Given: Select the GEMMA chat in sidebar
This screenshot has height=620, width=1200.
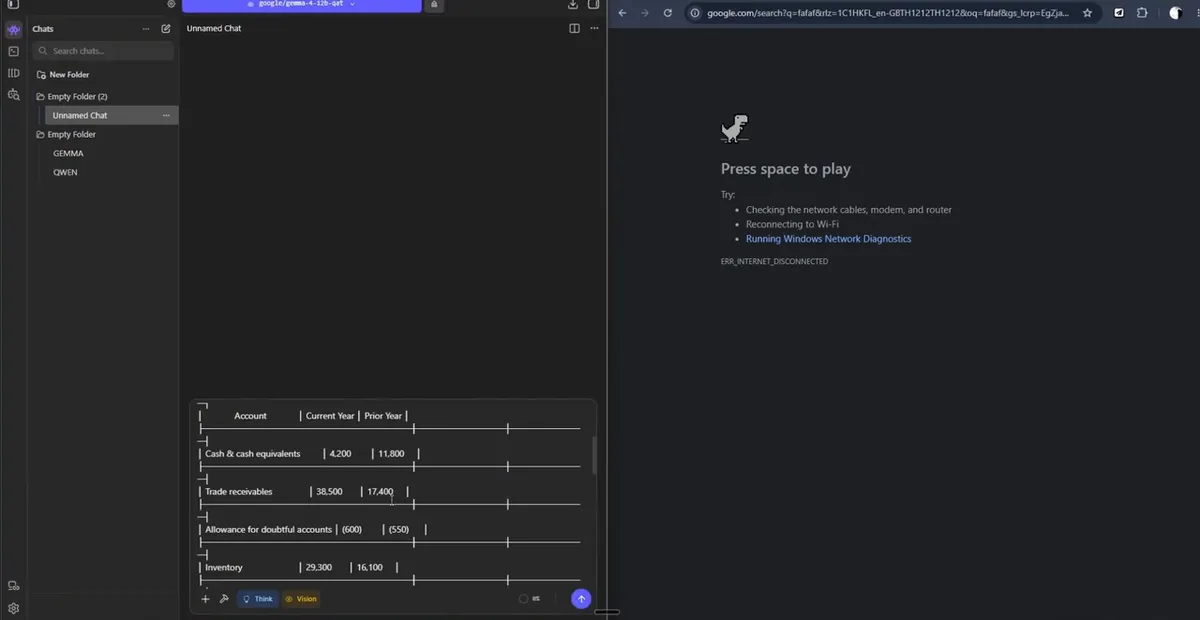Looking at the screenshot, I should [68, 154].
